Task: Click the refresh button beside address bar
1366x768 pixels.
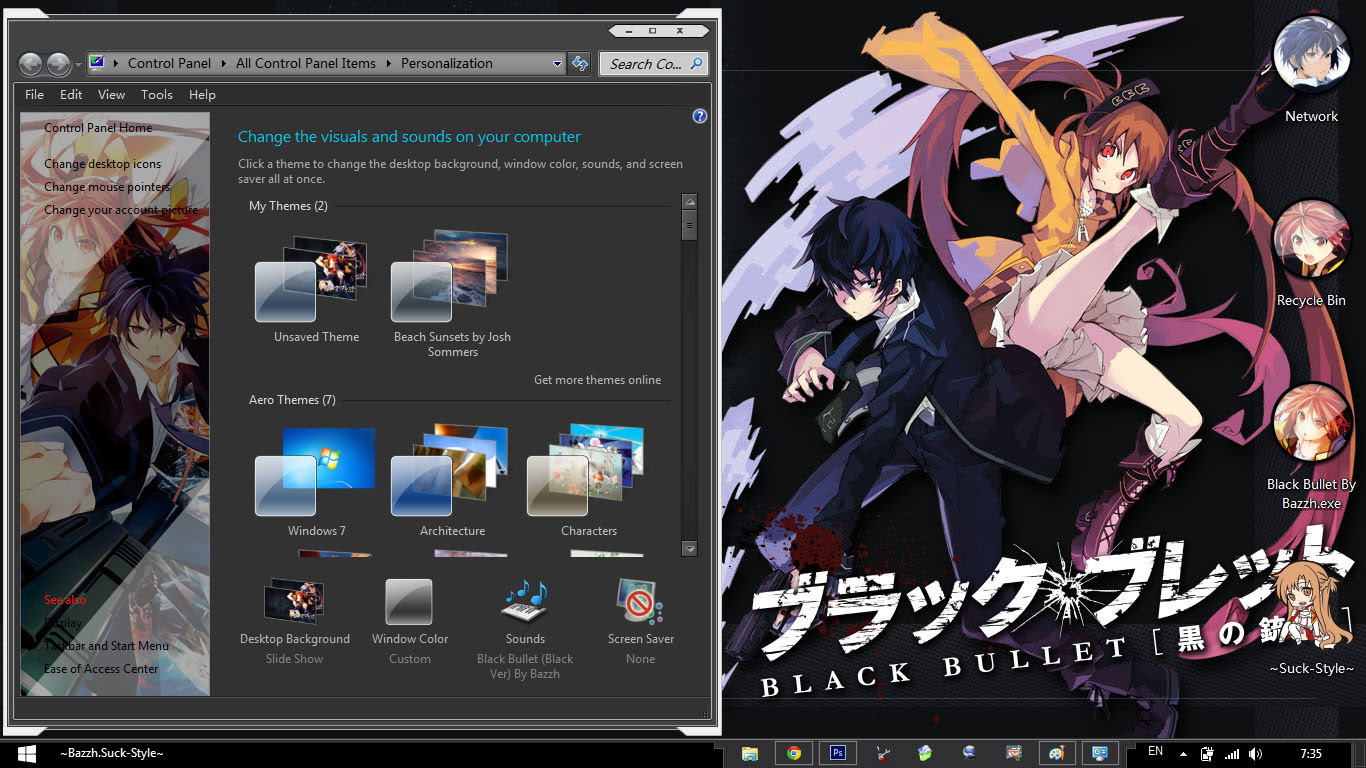Action: coord(580,63)
